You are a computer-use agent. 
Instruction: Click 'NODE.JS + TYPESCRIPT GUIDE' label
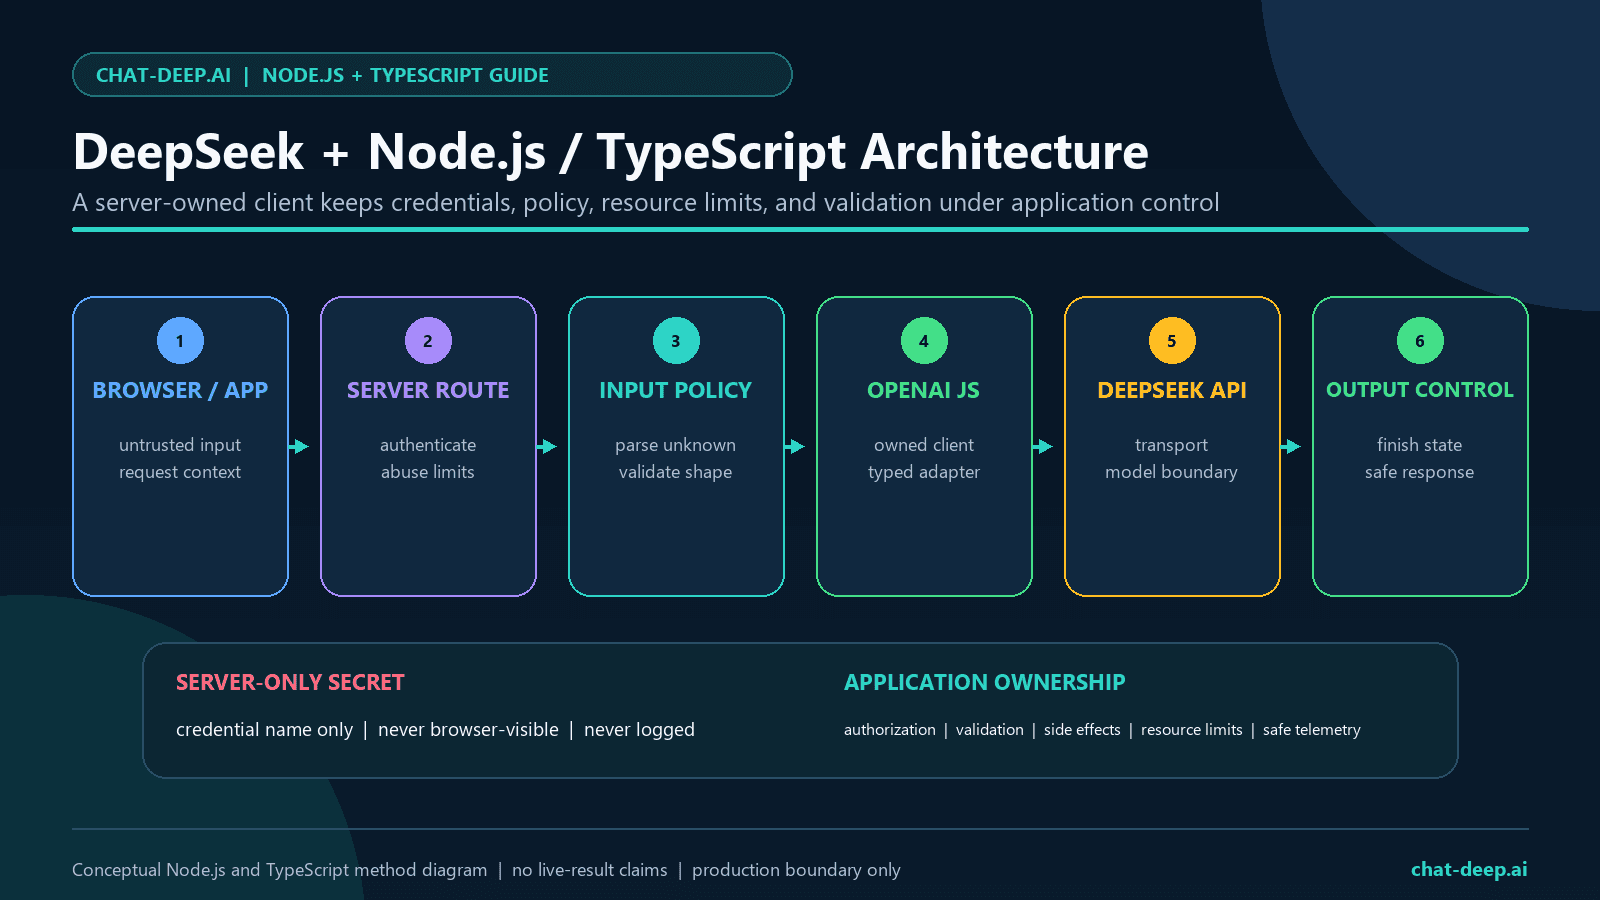(405, 75)
